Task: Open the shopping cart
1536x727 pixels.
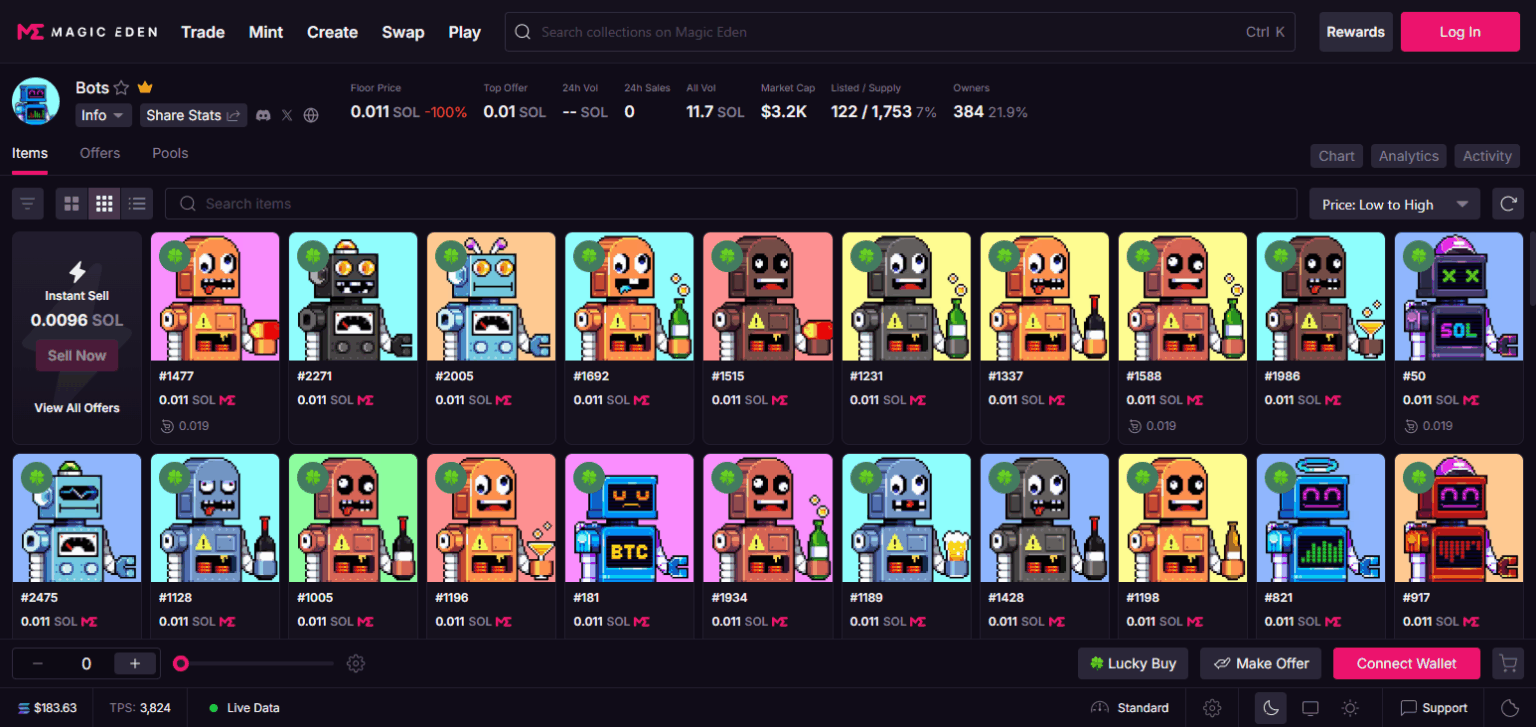Action: click(x=1508, y=663)
